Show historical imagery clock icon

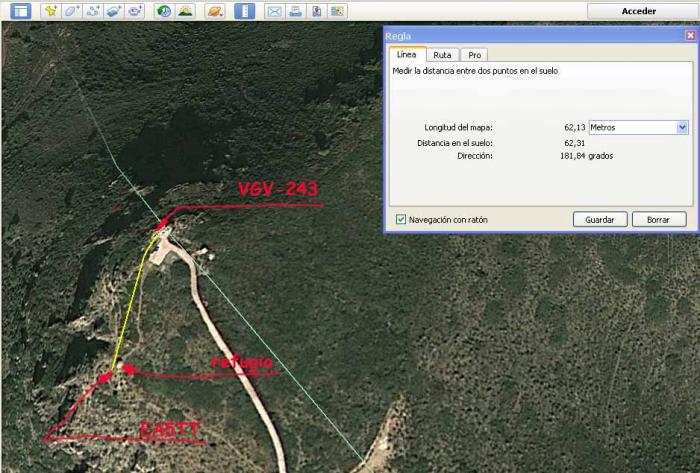[164, 11]
